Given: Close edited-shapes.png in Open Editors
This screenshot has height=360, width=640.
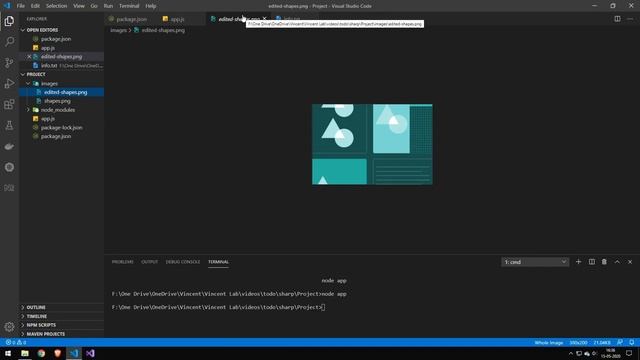Looking at the screenshot, I should 29,56.
